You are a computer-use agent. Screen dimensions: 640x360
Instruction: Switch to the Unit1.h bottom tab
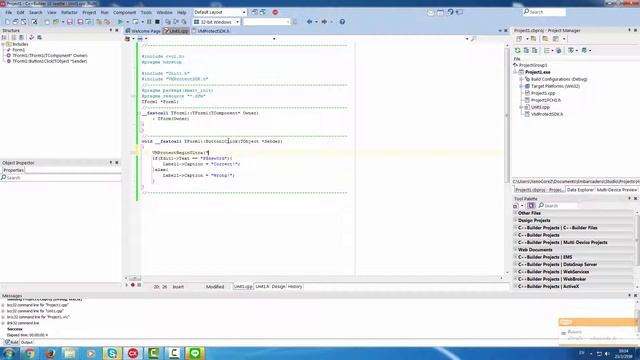click(x=262, y=287)
